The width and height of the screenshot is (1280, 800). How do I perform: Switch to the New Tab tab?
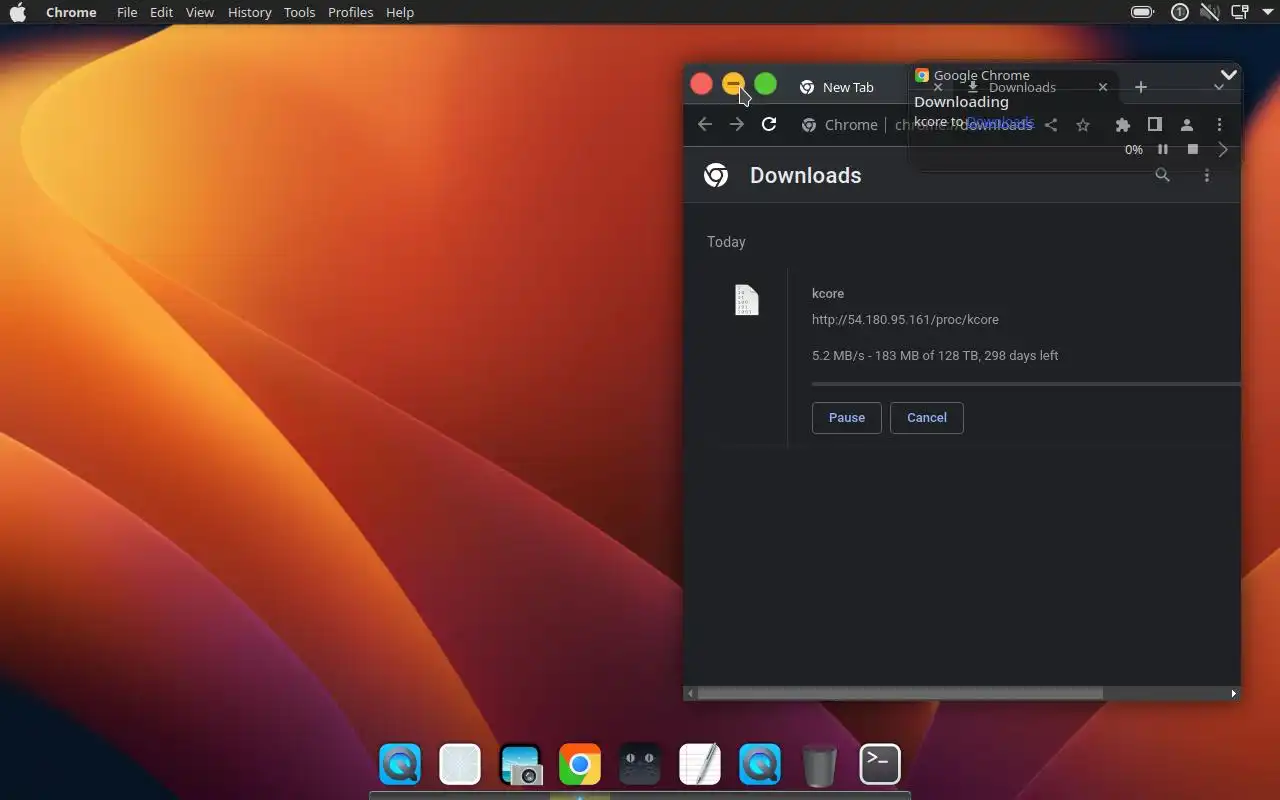click(x=848, y=87)
